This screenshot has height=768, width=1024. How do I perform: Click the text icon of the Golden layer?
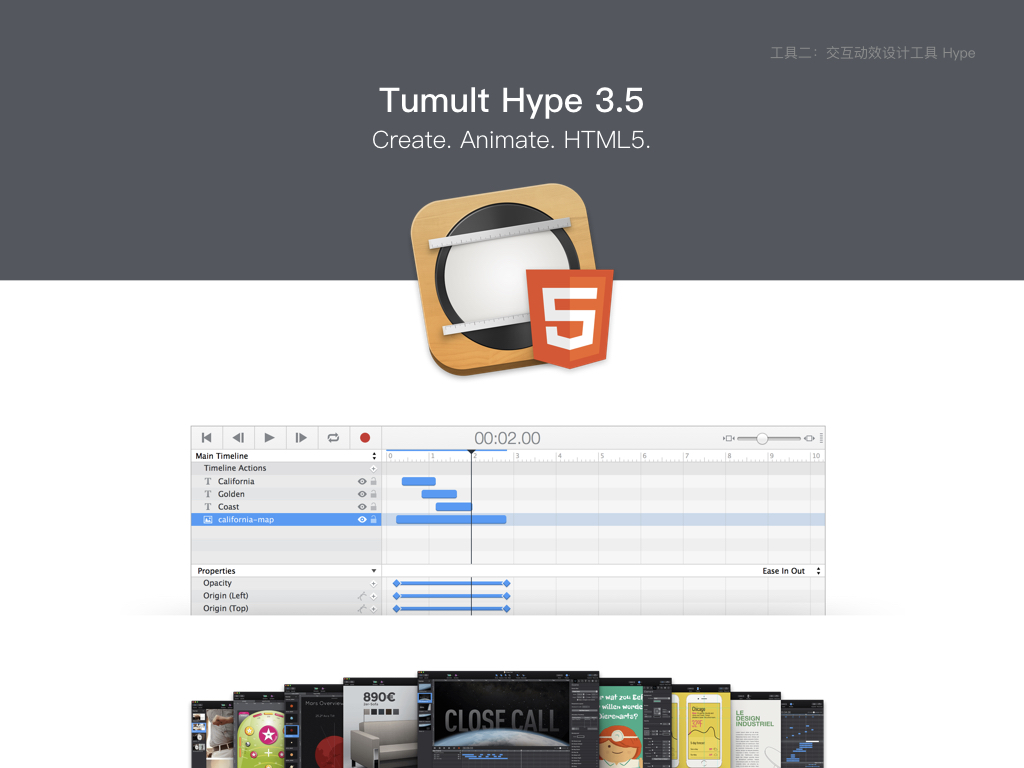pos(208,494)
